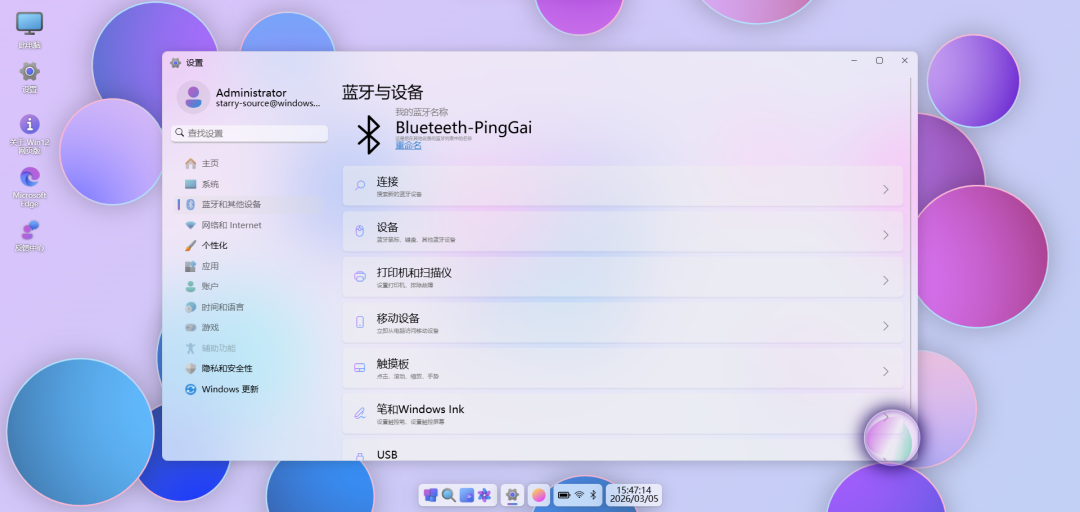Click the battery icon in the tray
Image resolution: width=1080 pixels, height=512 pixels.
coord(564,495)
